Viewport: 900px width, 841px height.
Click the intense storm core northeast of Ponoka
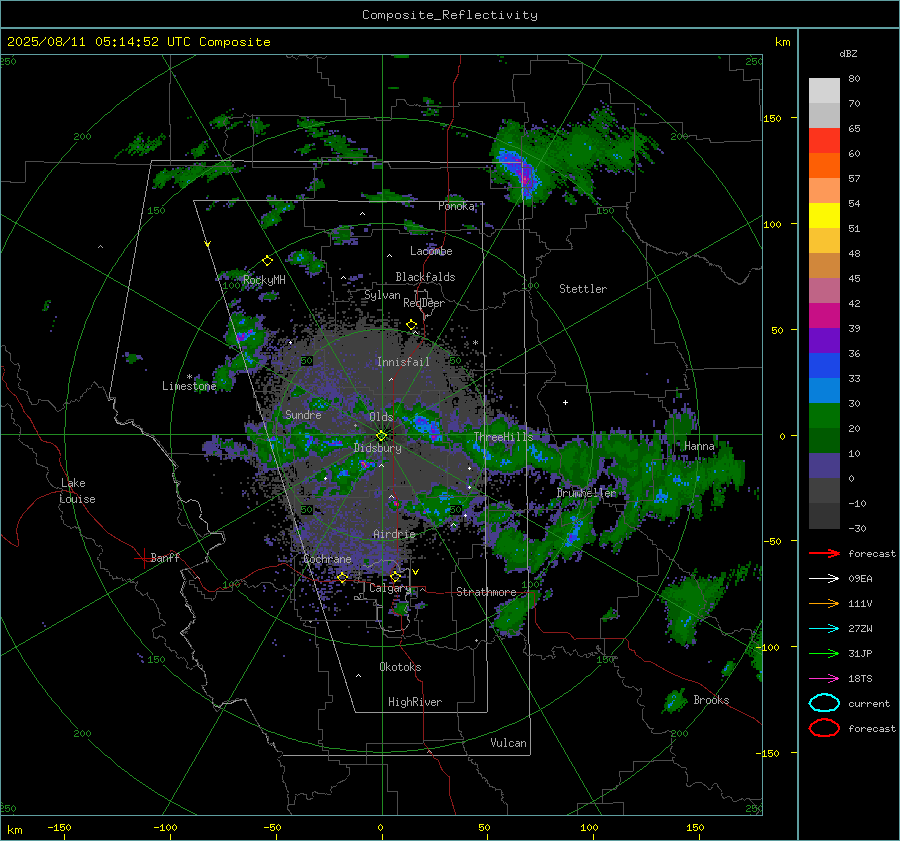pyautogui.click(x=523, y=175)
